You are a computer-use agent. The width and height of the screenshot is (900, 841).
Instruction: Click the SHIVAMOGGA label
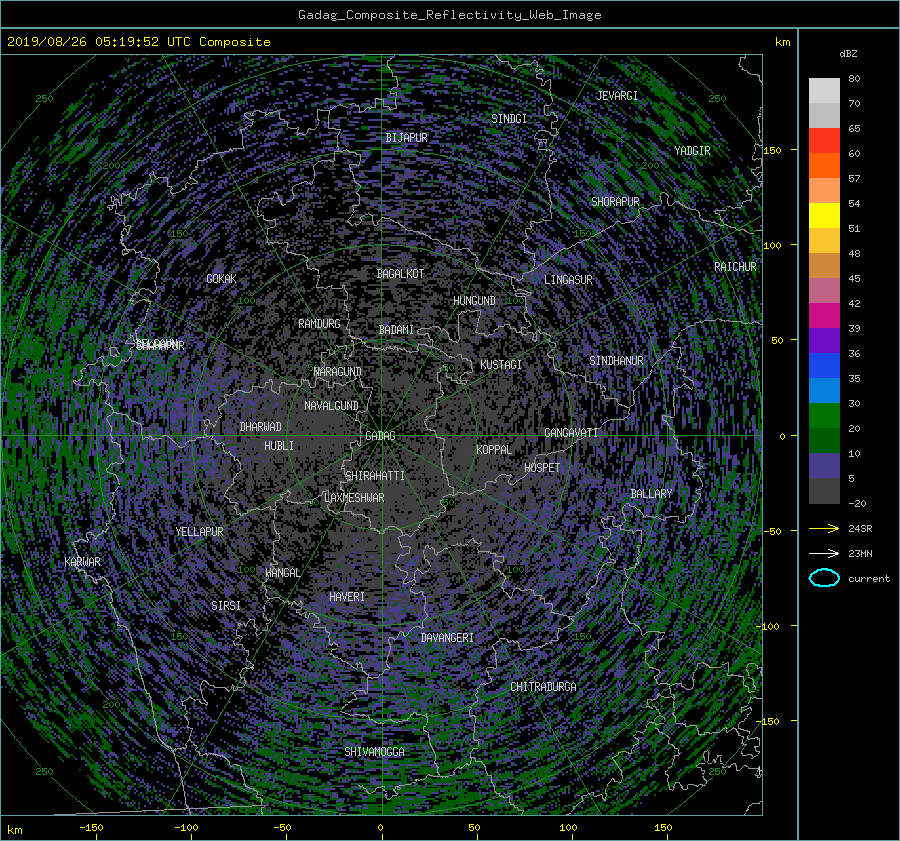(374, 752)
